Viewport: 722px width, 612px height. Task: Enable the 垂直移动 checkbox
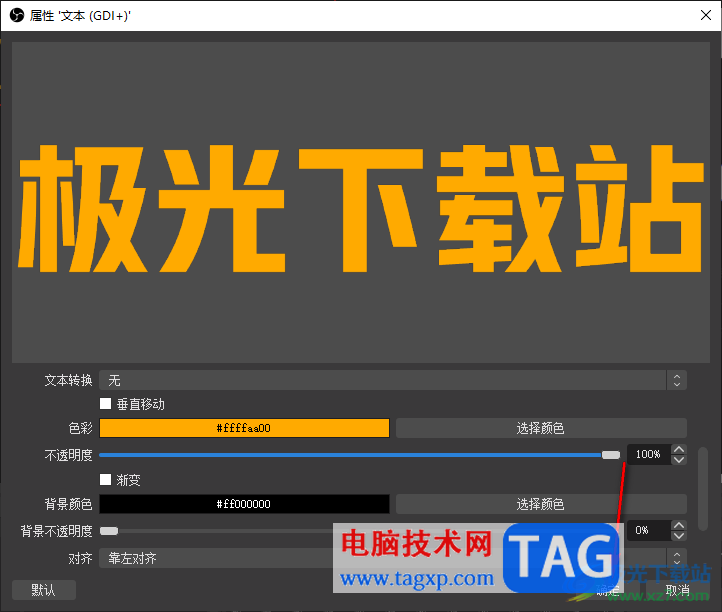(105, 404)
